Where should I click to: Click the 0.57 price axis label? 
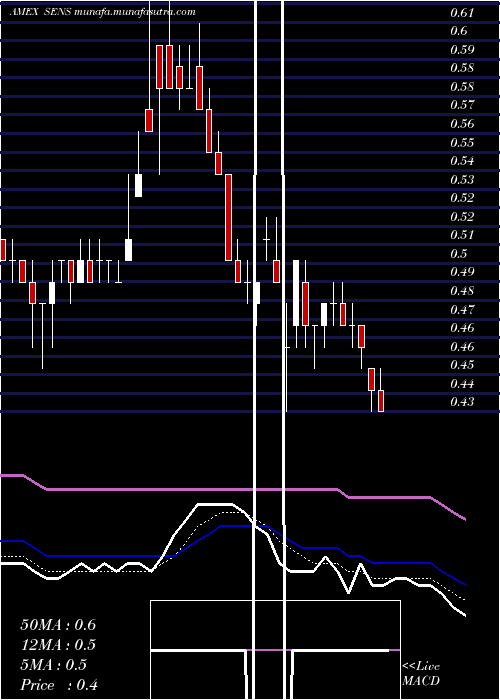462,104
